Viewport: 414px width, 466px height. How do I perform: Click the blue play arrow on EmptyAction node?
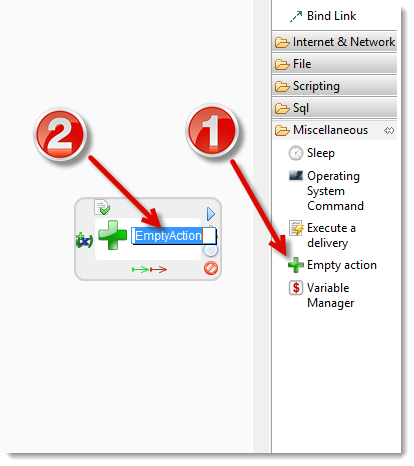[x=211, y=214]
